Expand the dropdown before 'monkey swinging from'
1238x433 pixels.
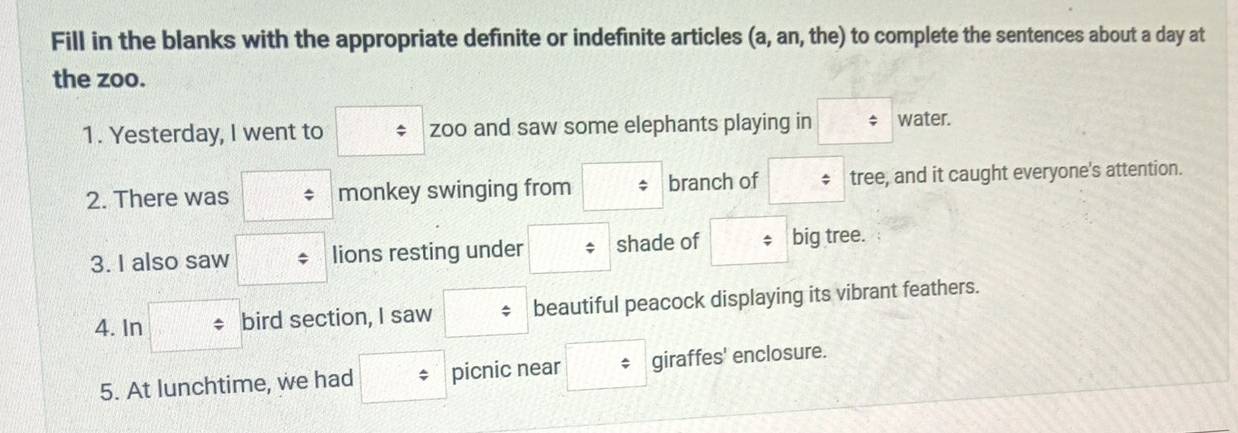pyautogui.click(x=289, y=196)
